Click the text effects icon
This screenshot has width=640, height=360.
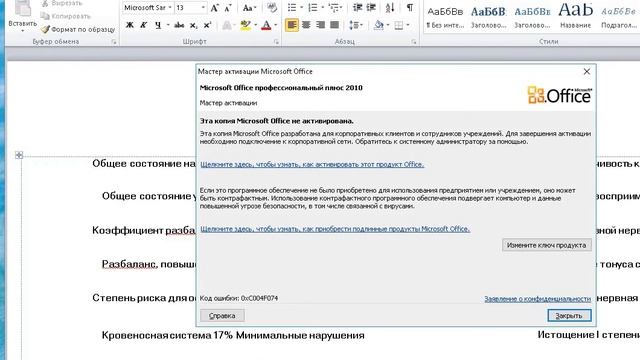227,25
